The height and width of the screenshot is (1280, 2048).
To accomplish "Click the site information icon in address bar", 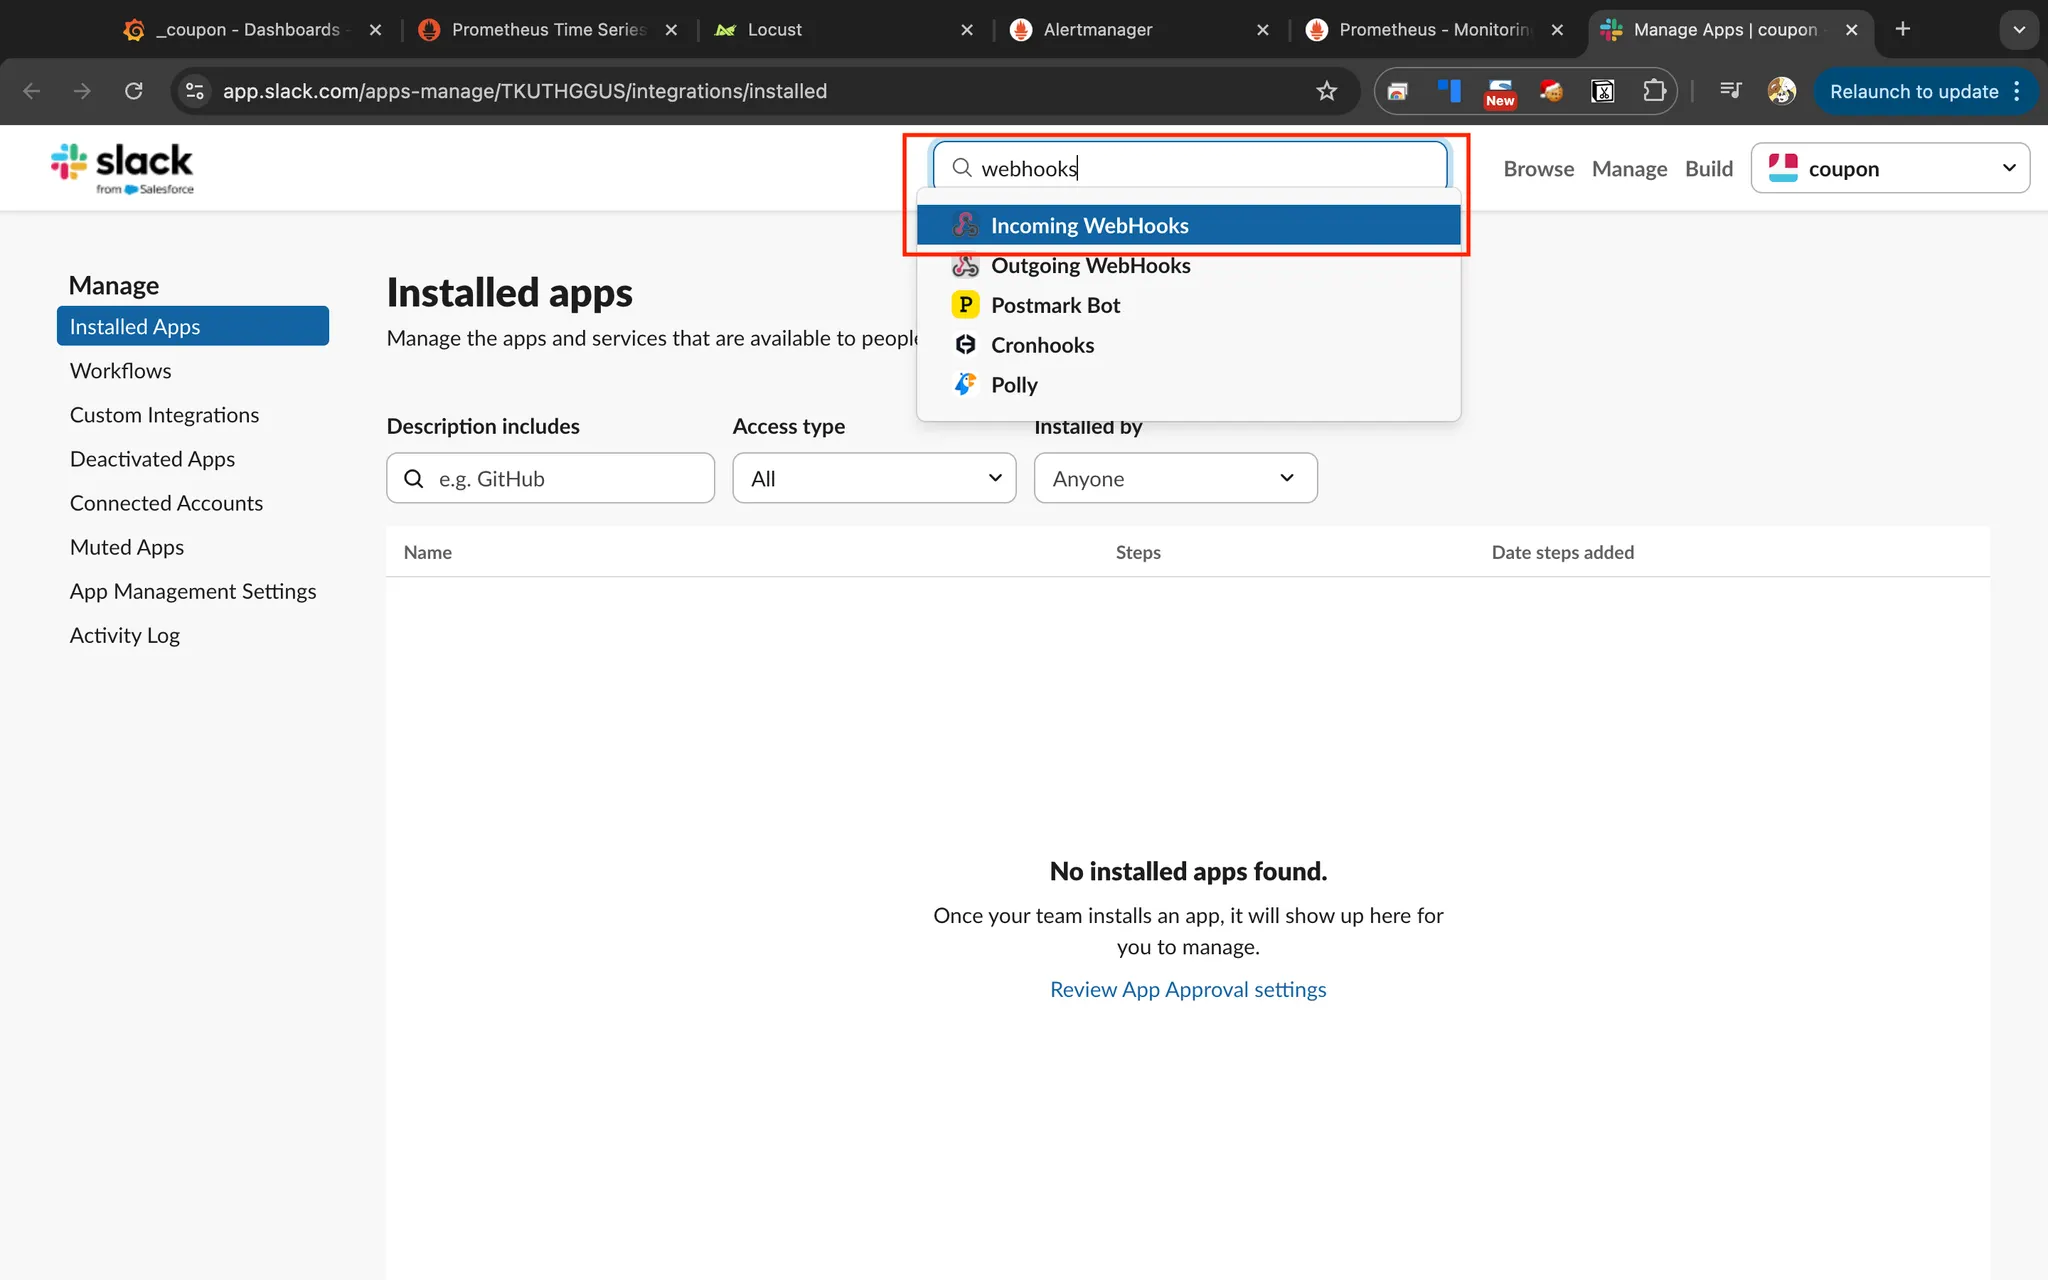I will click(x=194, y=91).
